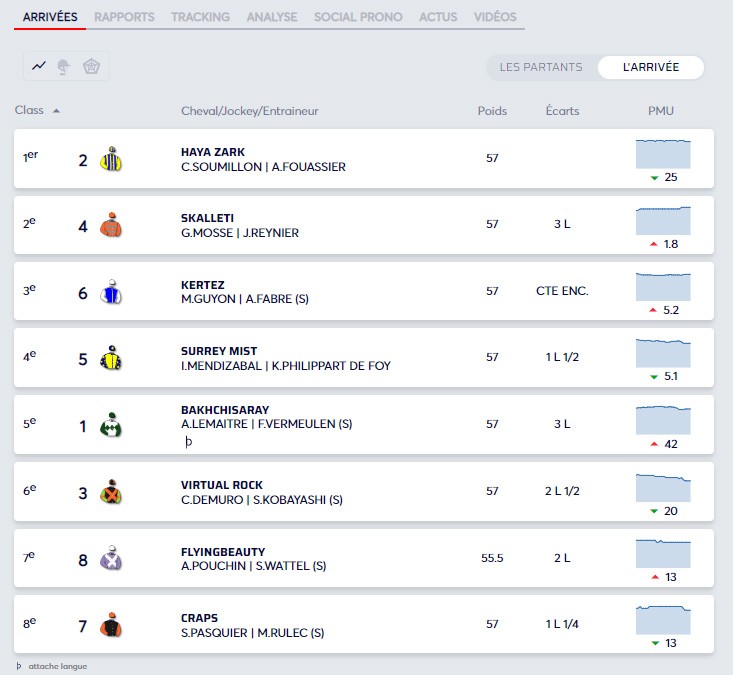Image resolution: width=733 pixels, height=675 pixels.
Task: Click the Écarts column header
Action: pyautogui.click(x=562, y=111)
